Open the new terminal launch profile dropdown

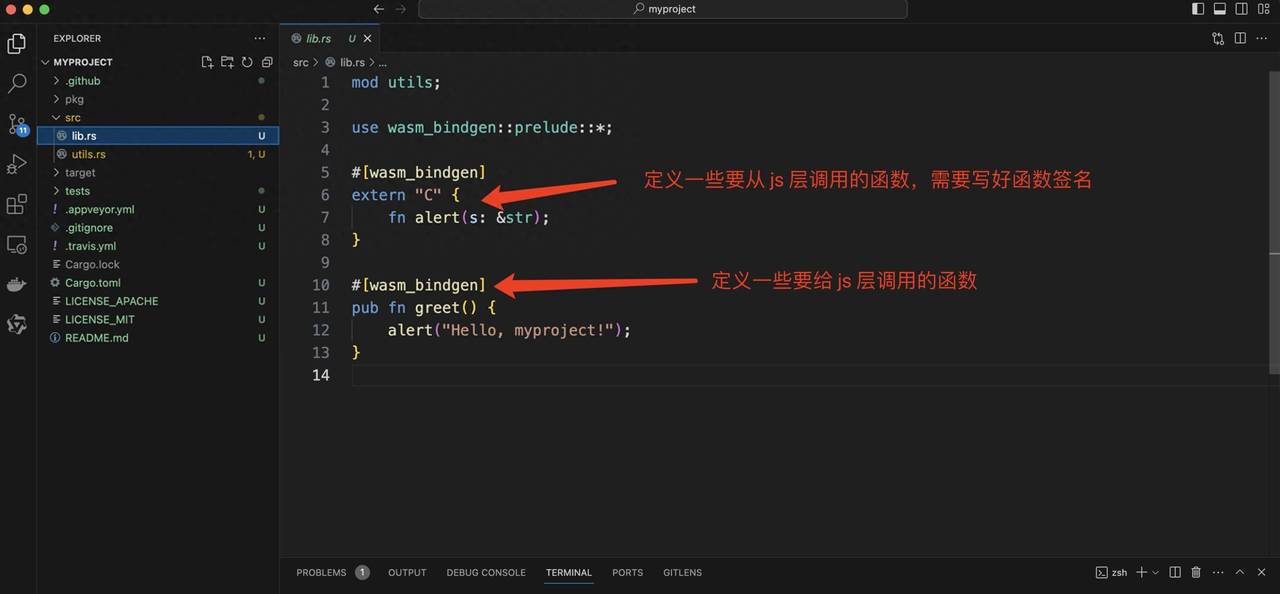pos(1156,573)
